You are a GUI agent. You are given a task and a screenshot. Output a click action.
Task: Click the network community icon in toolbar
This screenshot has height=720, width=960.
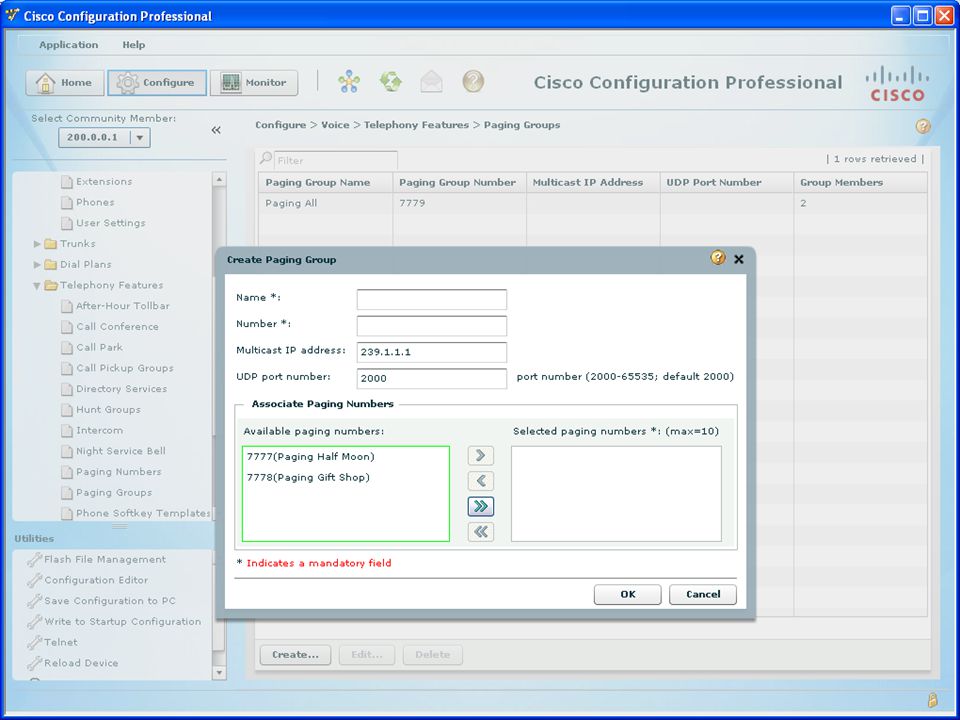click(349, 81)
